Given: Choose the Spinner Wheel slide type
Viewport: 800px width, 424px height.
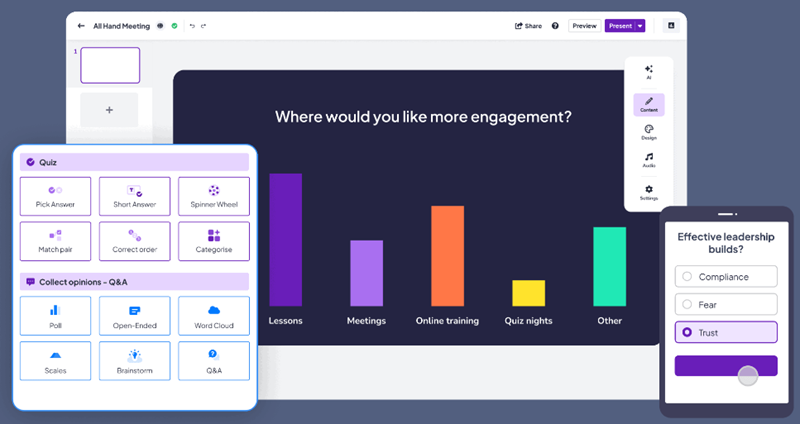Looking at the screenshot, I should pos(214,196).
